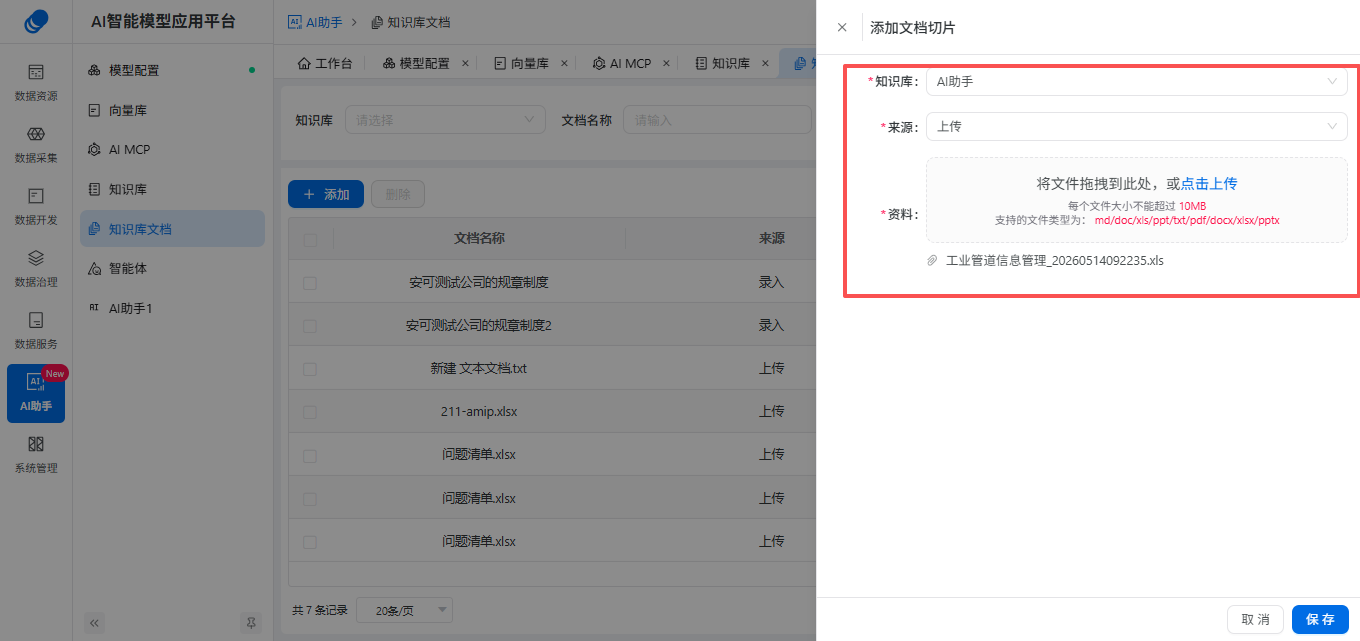This screenshot has height=641, width=1360.
Task: Click uploaded file 工业管道信息管理_20260514092235.xls
Action: 1055,261
